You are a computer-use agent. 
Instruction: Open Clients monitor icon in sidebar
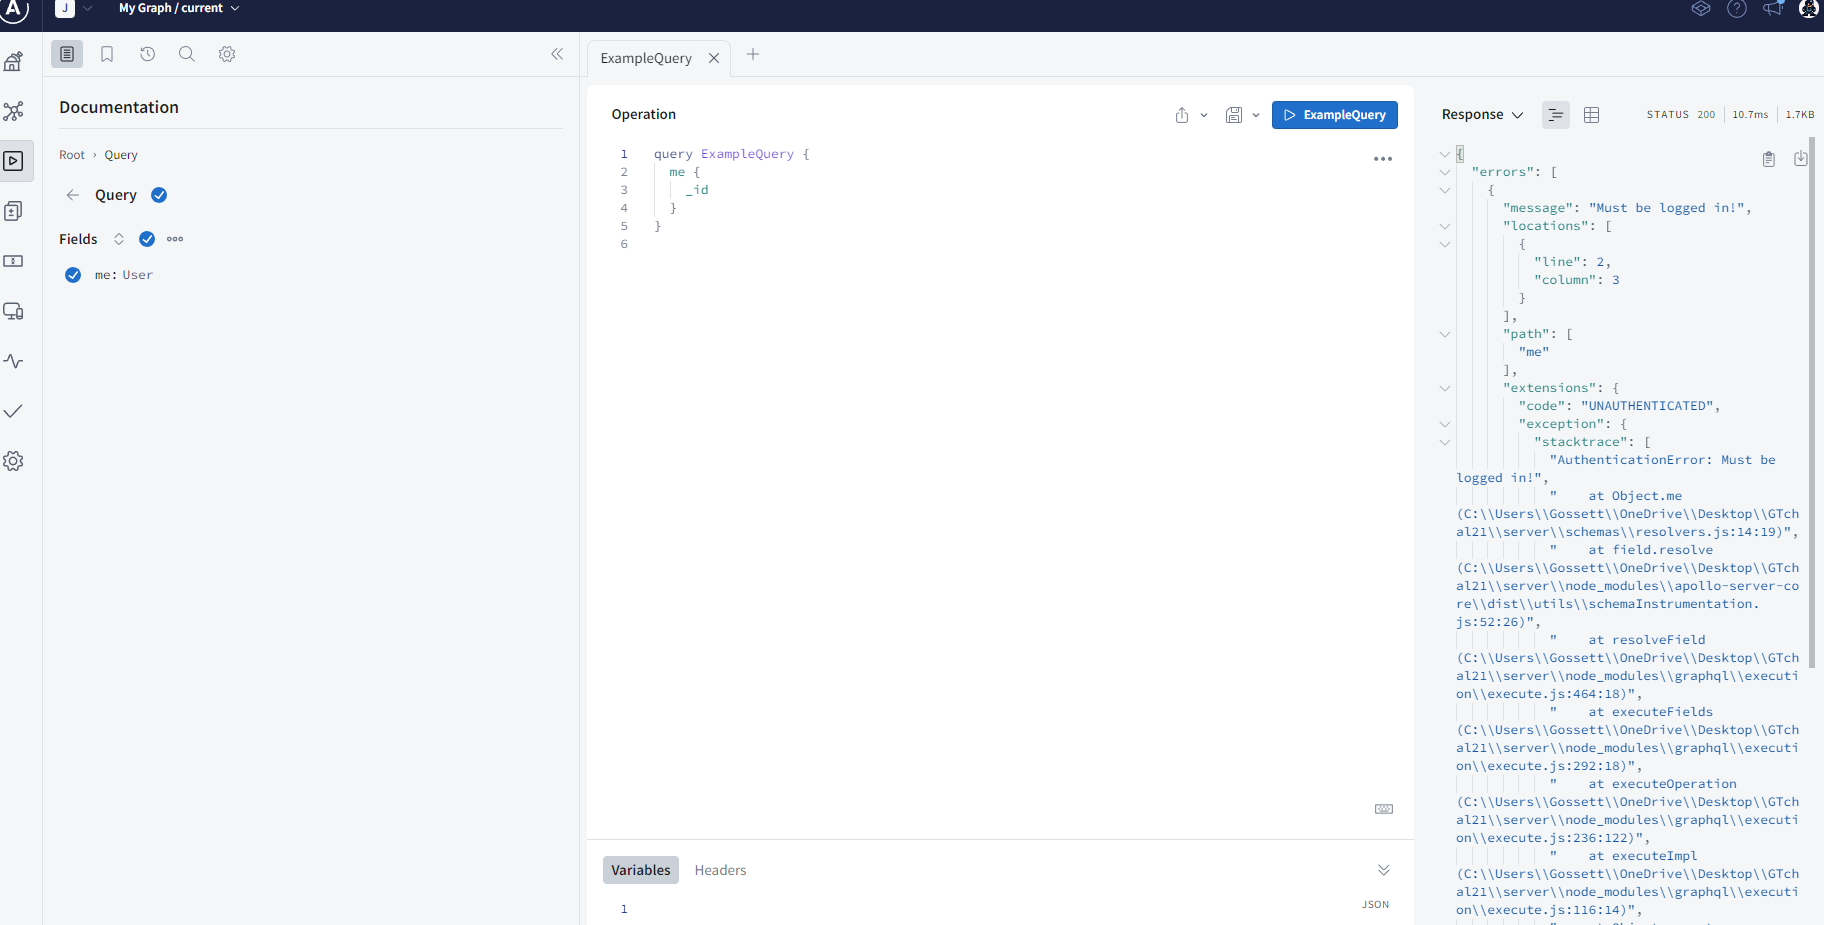pyautogui.click(x=14, y=311)
